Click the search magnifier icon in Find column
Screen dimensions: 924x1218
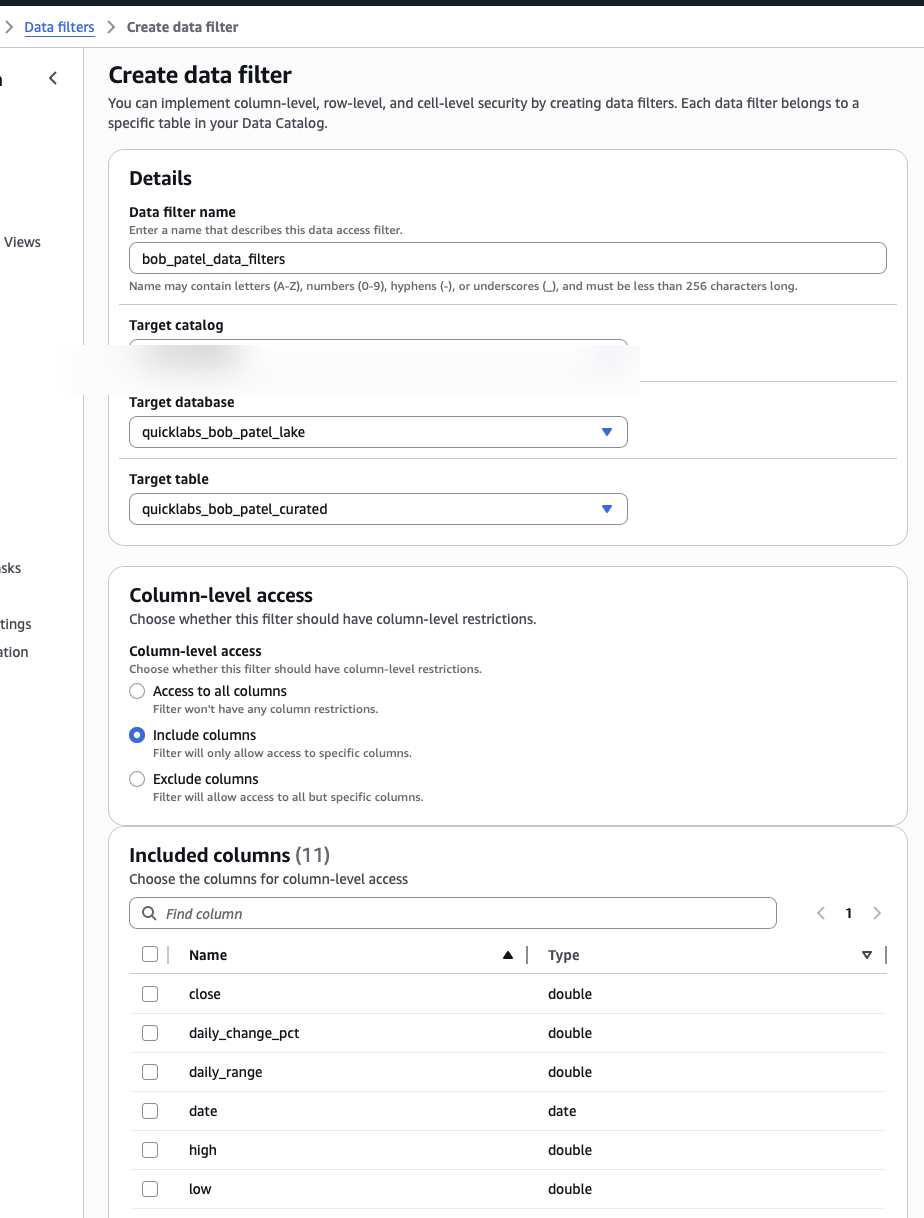point(149,914)
